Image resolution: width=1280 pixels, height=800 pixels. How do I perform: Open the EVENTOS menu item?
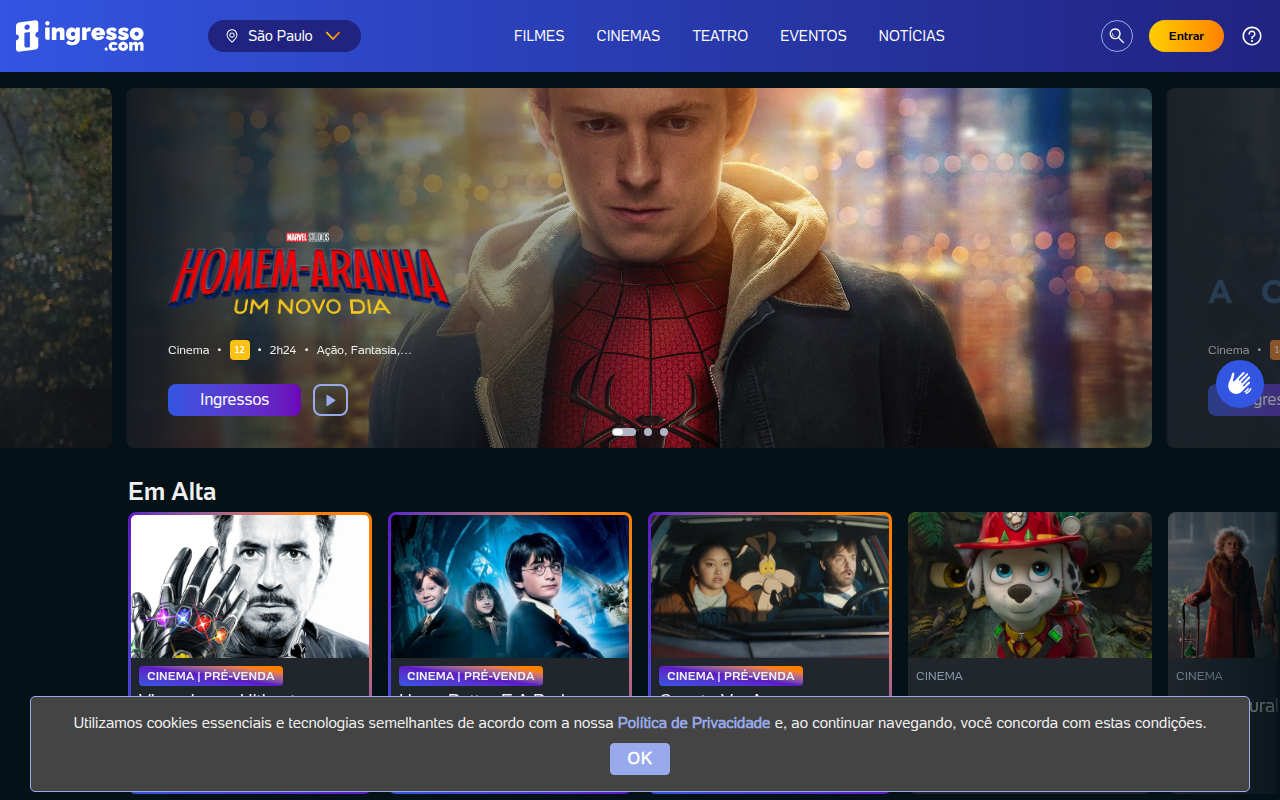pos(813,36)
